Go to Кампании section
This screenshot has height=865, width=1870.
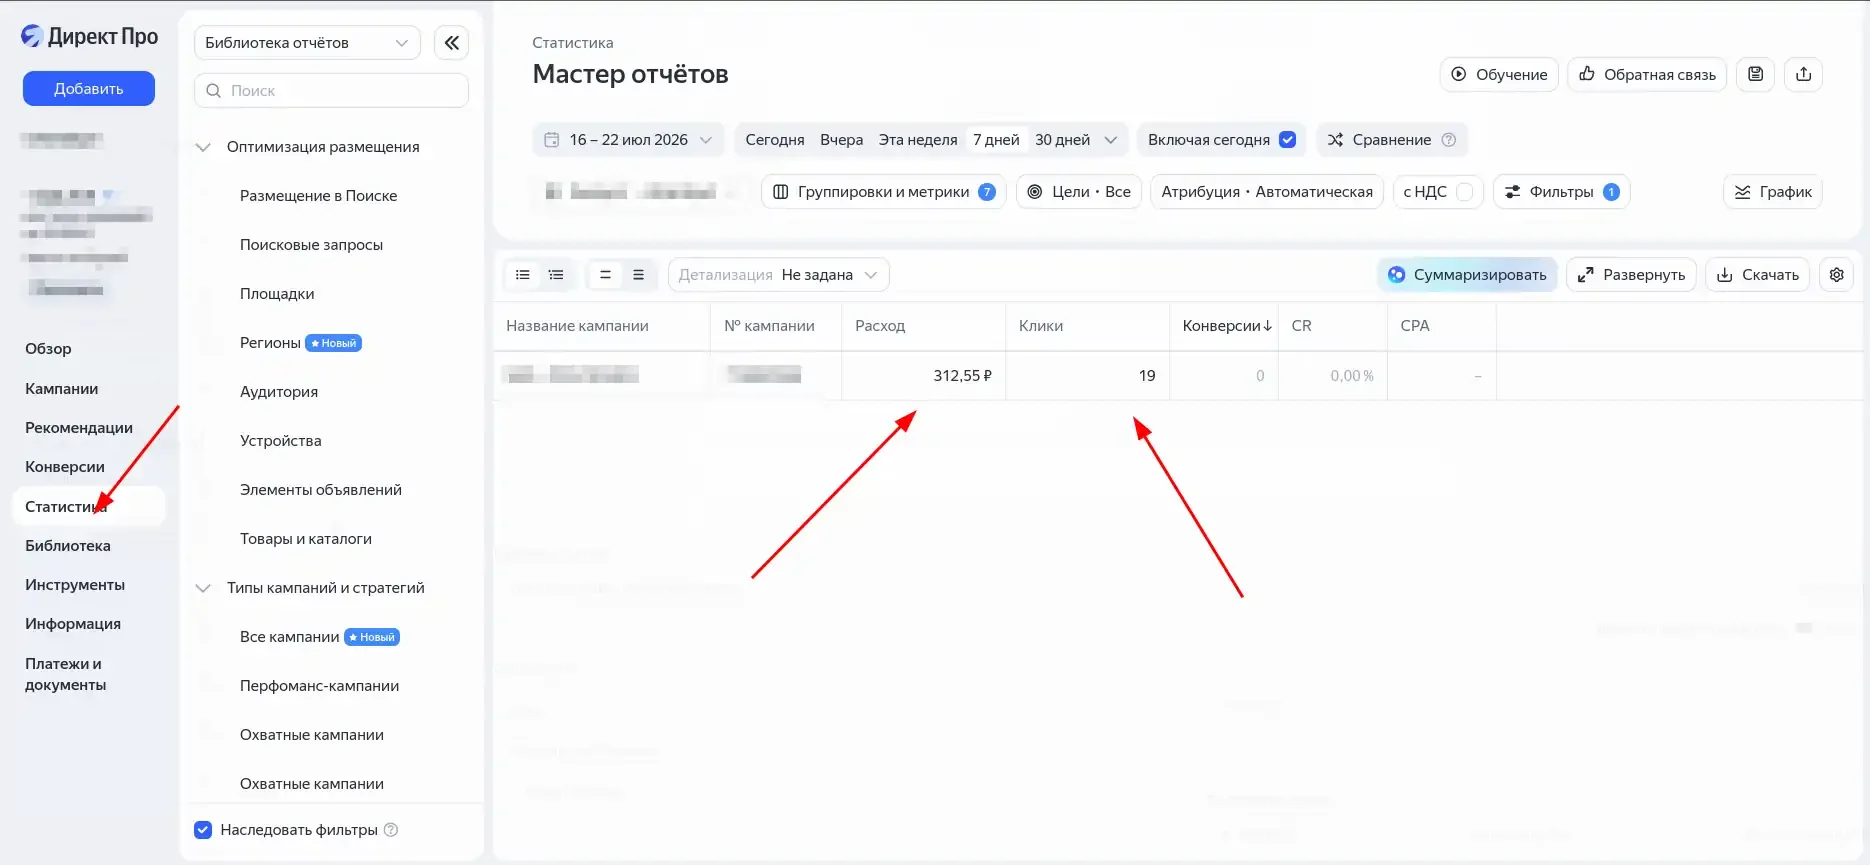point(61,389)
